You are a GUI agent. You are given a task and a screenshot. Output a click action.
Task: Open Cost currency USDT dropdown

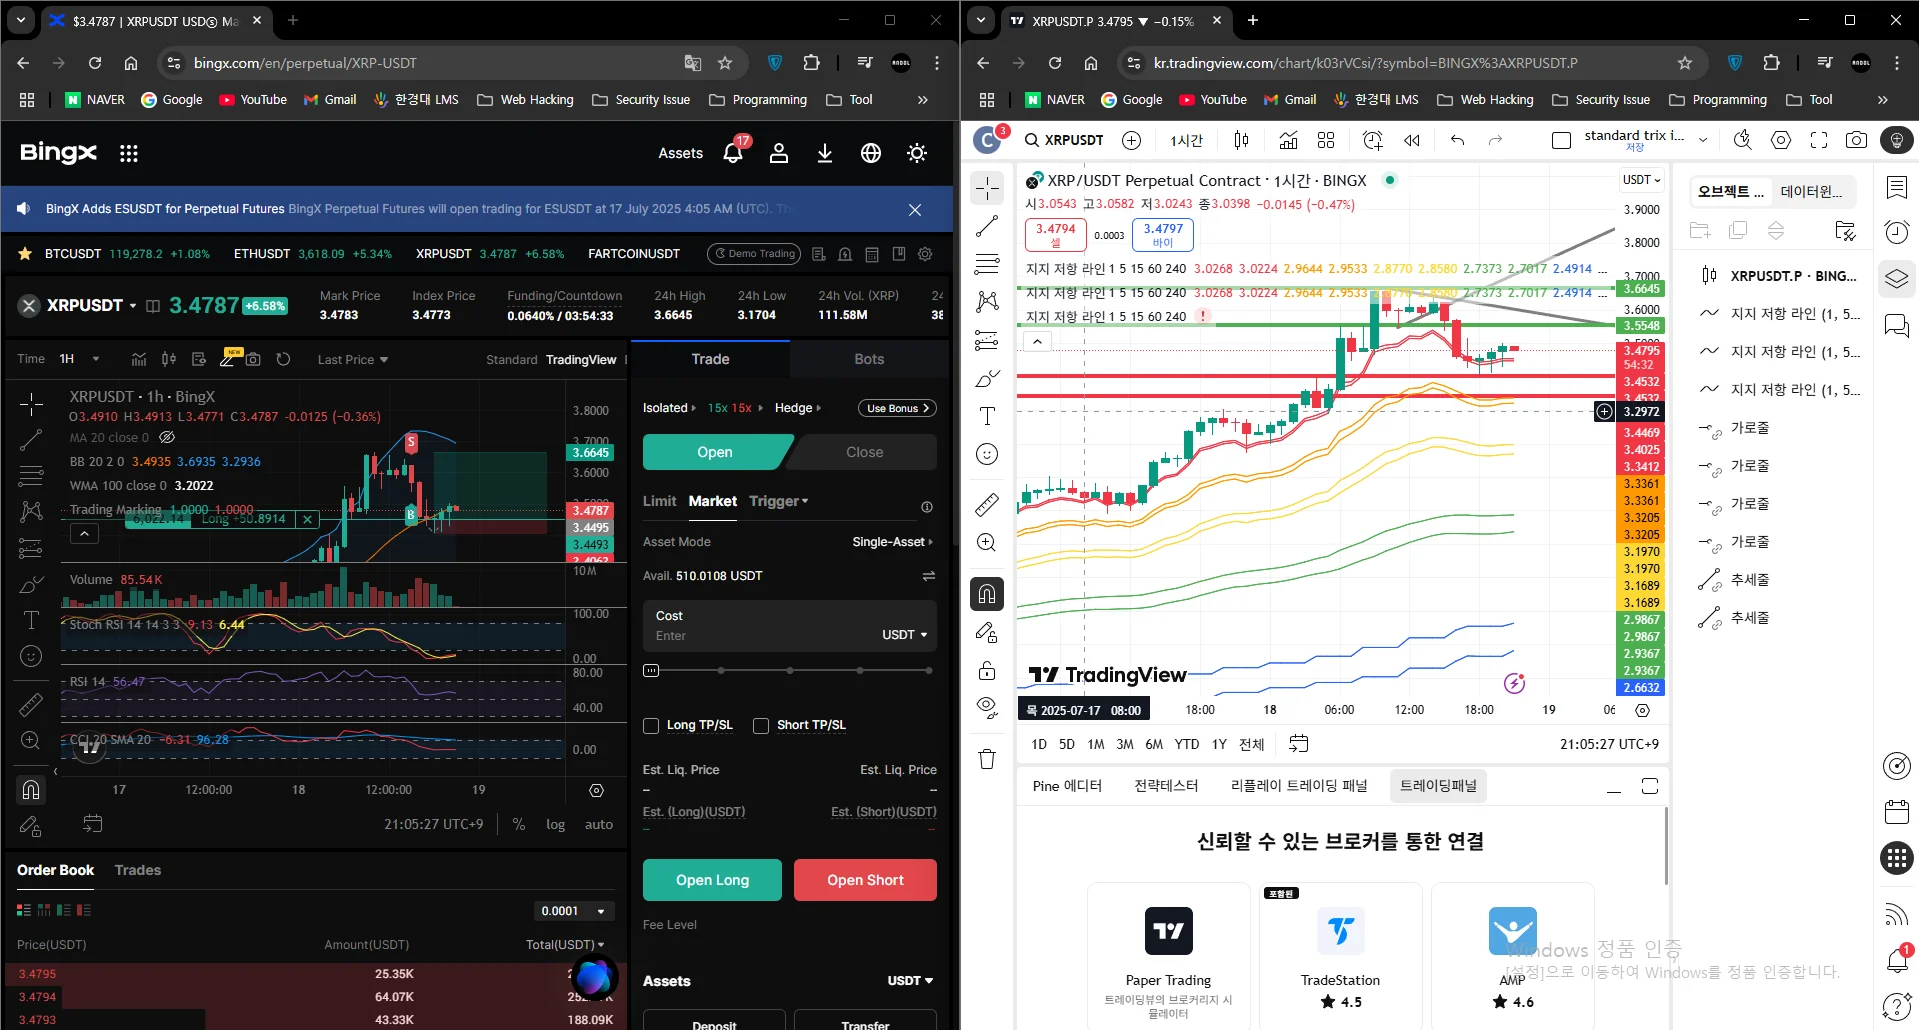pyautogui.click(x=904, y=635)
